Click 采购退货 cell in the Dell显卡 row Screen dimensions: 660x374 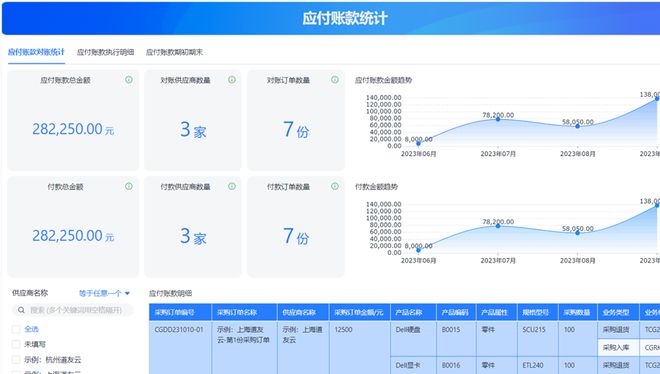tap(618, 365)
